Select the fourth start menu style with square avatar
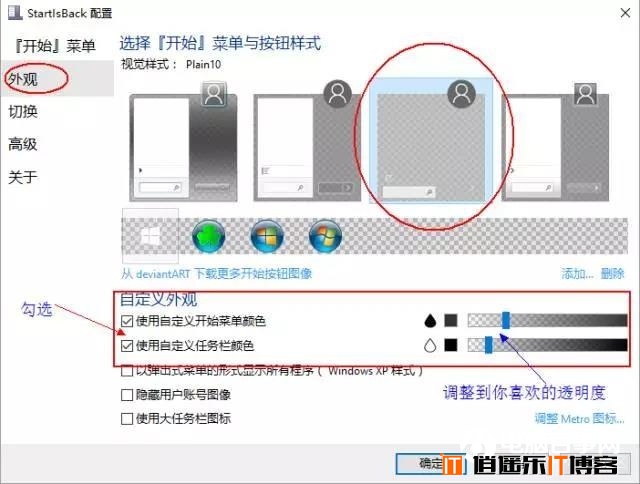Image resolution: width=640 pixels, height=484 pixels. click(x=555, y=142)
